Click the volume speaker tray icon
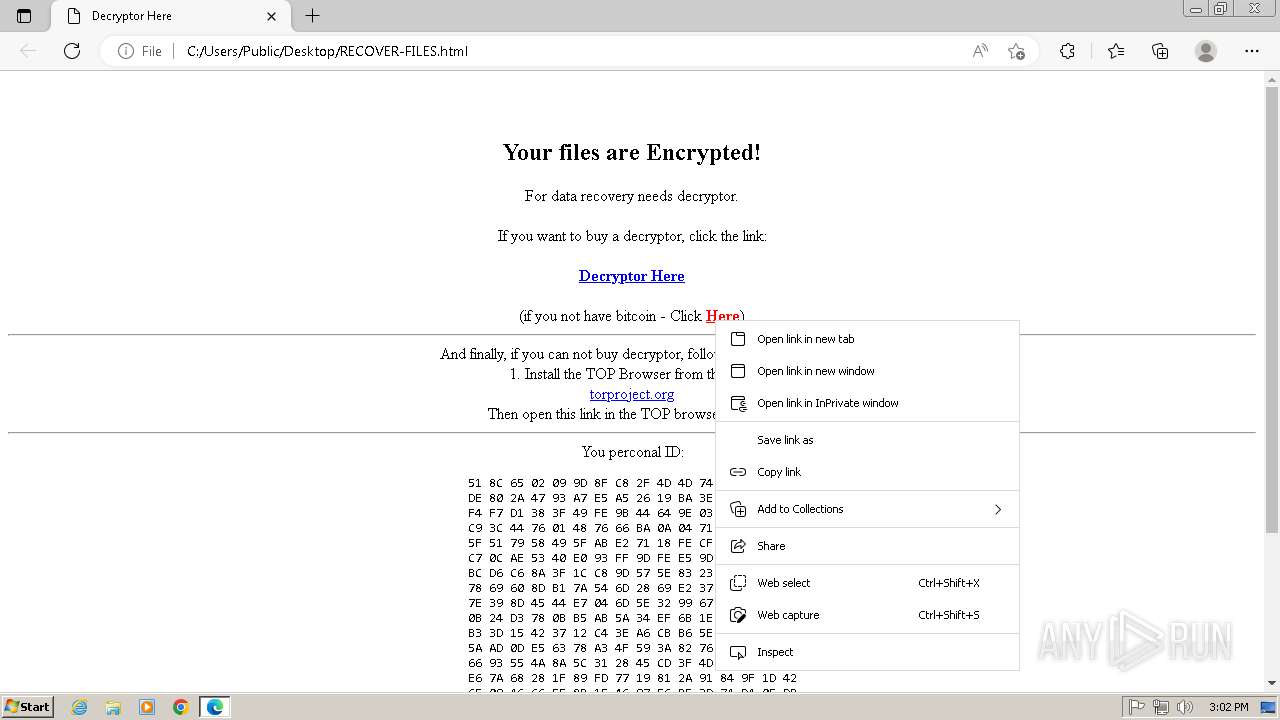Viewport: 1280px width, 720px height. point(1184,707)
